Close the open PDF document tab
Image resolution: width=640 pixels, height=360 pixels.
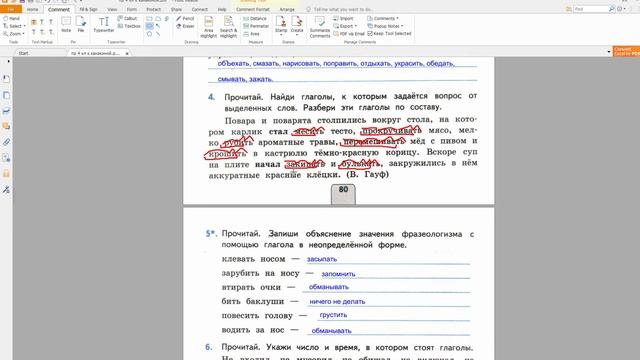(127, 53)
